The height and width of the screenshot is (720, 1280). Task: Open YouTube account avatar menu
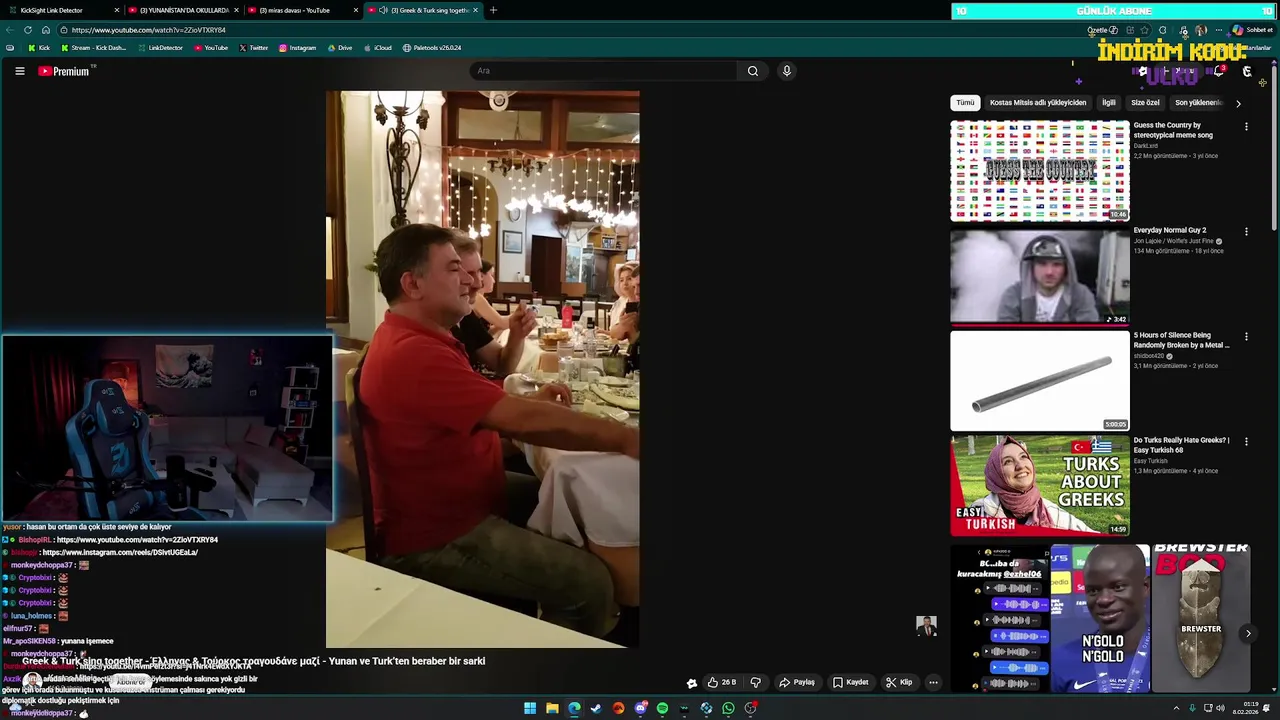(1247, 71)
